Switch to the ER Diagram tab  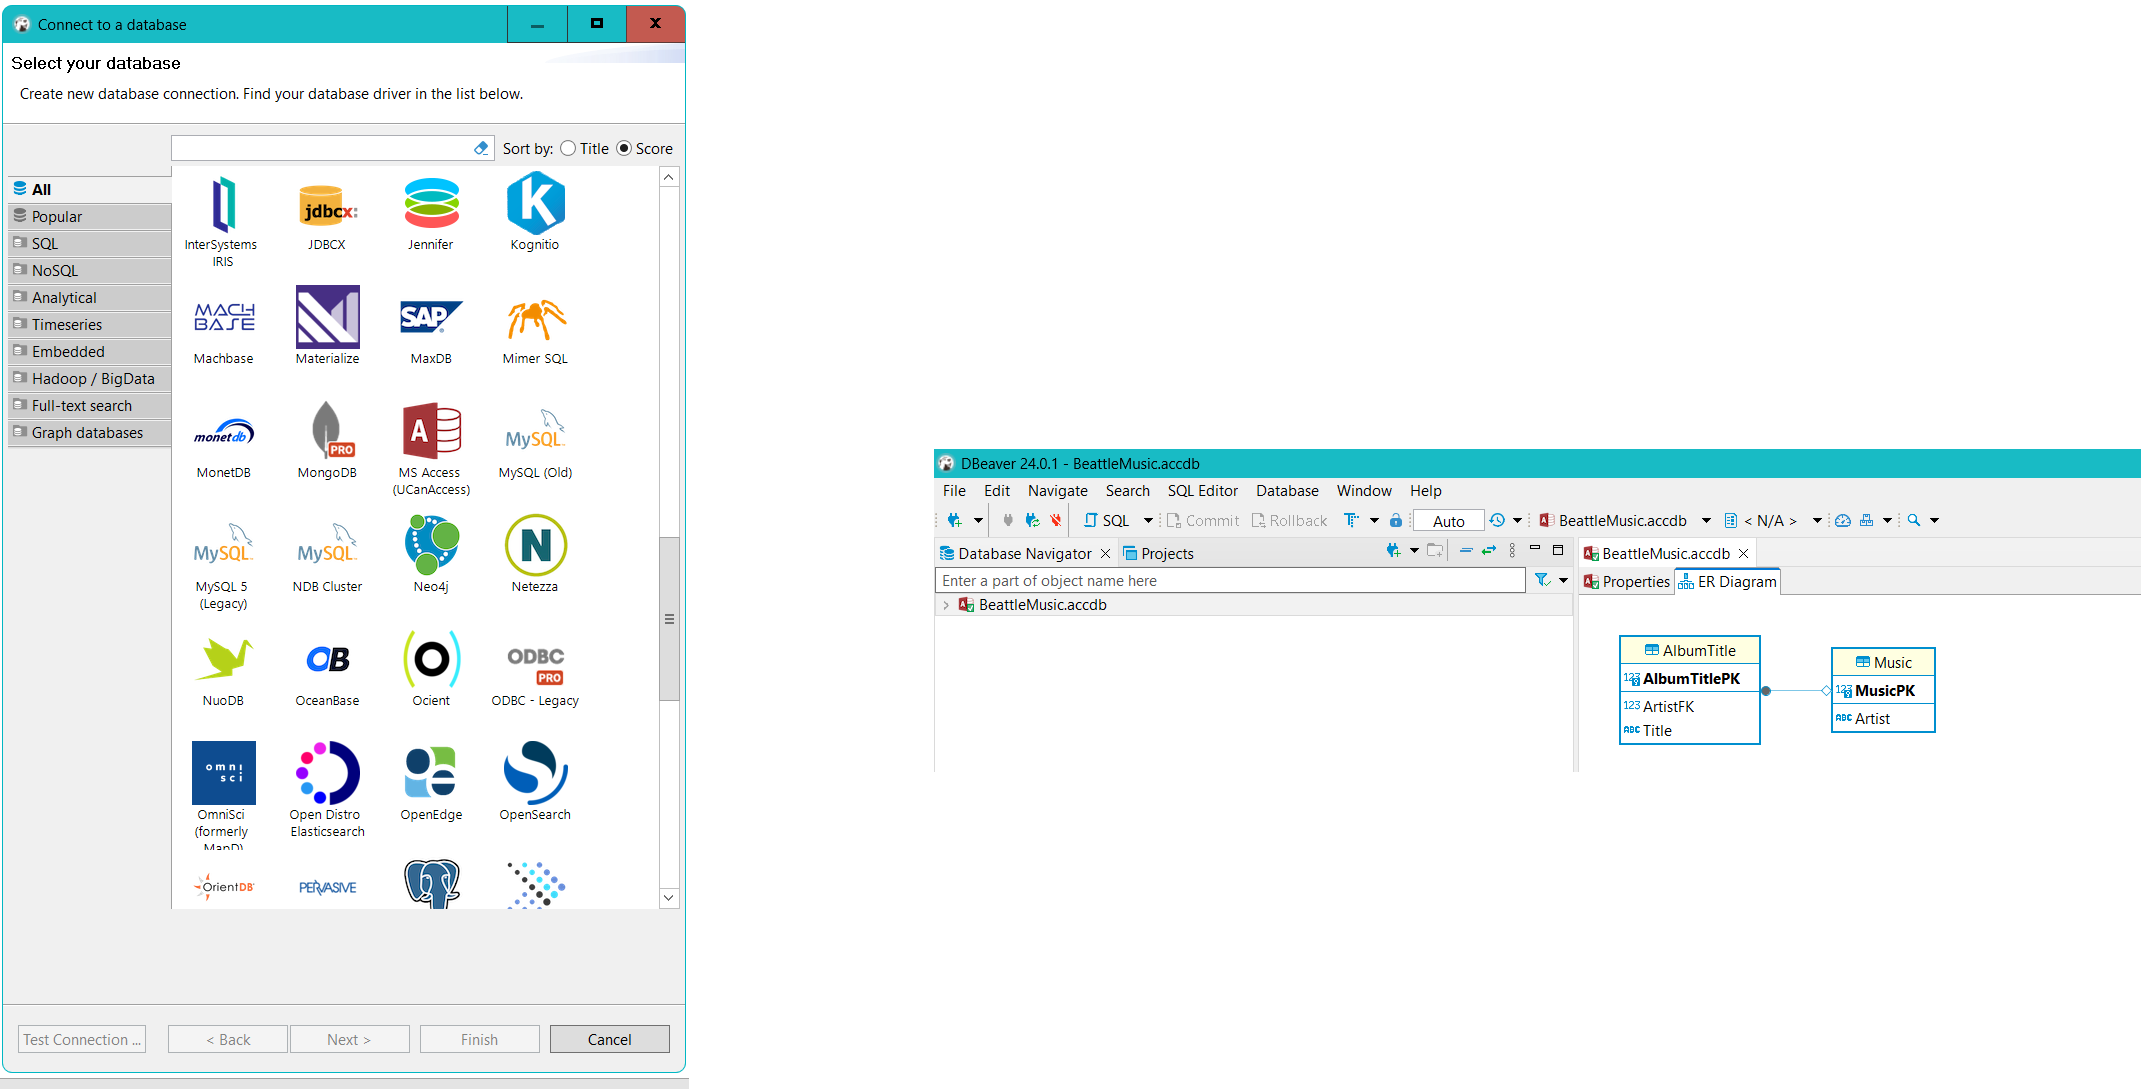pyautogui.click(x=1727, y=582)
